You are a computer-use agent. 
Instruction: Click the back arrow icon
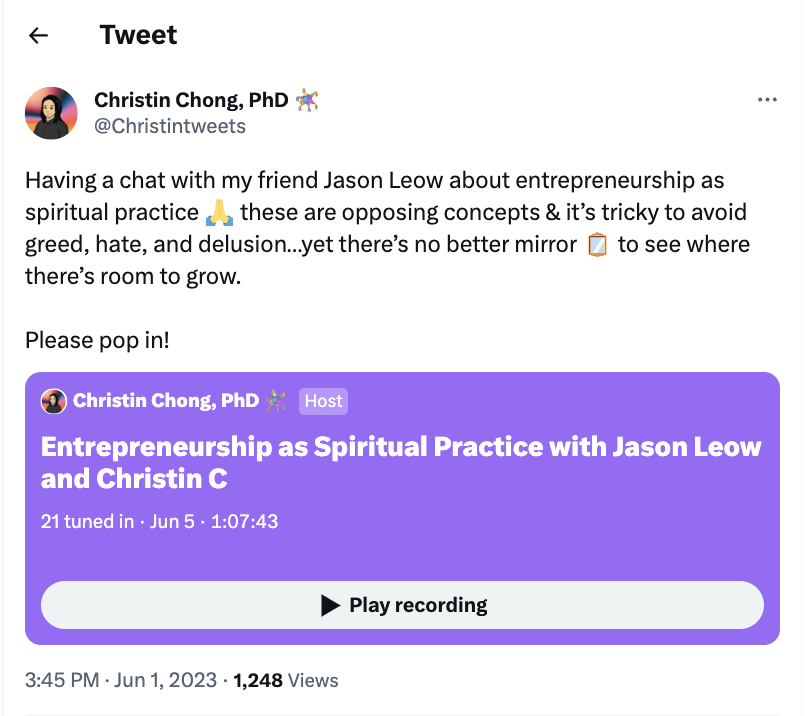coord(38,36)
